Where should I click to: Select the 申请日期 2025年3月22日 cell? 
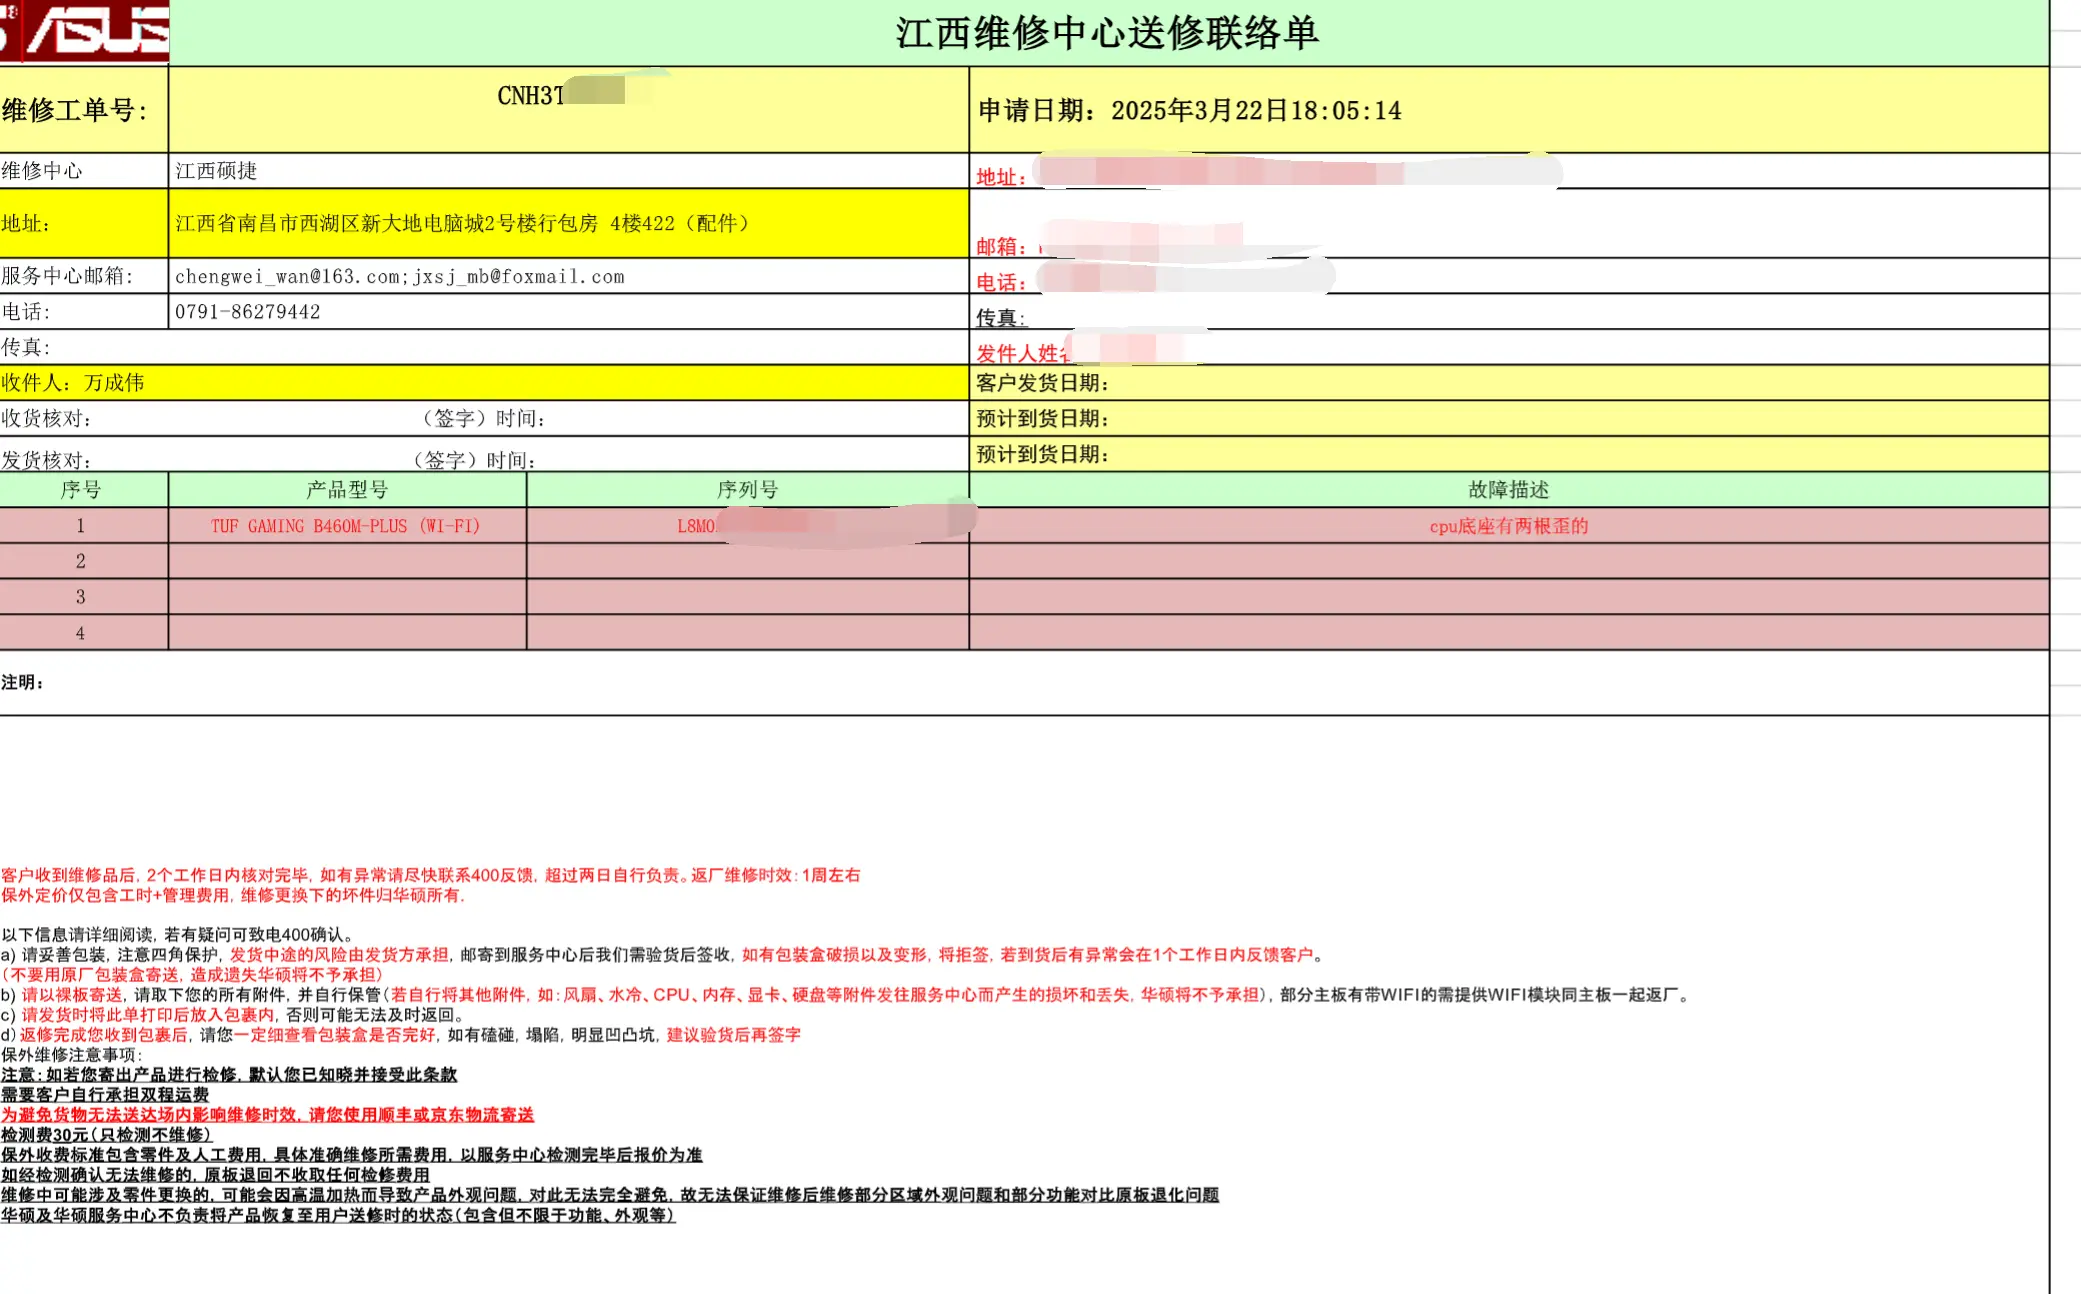pos(1509,110)
